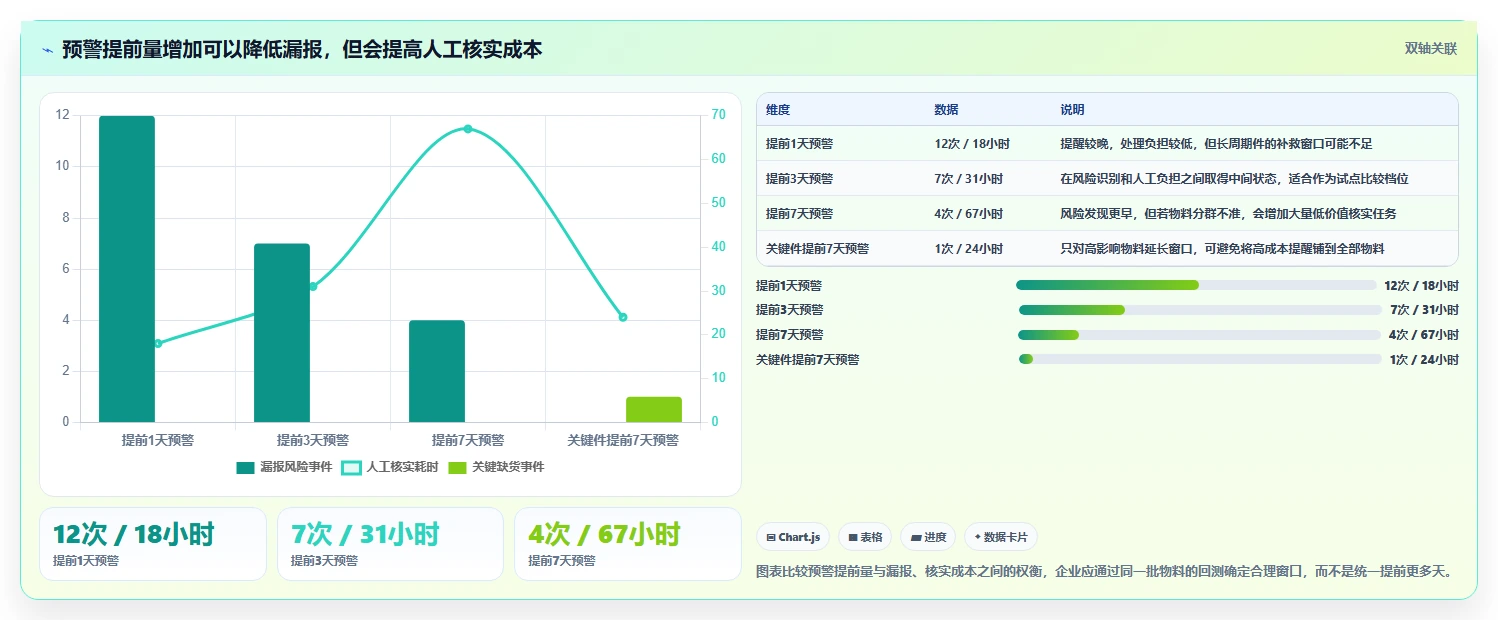Click 提前3天预警 in the table's second row
The height and width of the screenshot is (620, 1498).
point(800,179)
